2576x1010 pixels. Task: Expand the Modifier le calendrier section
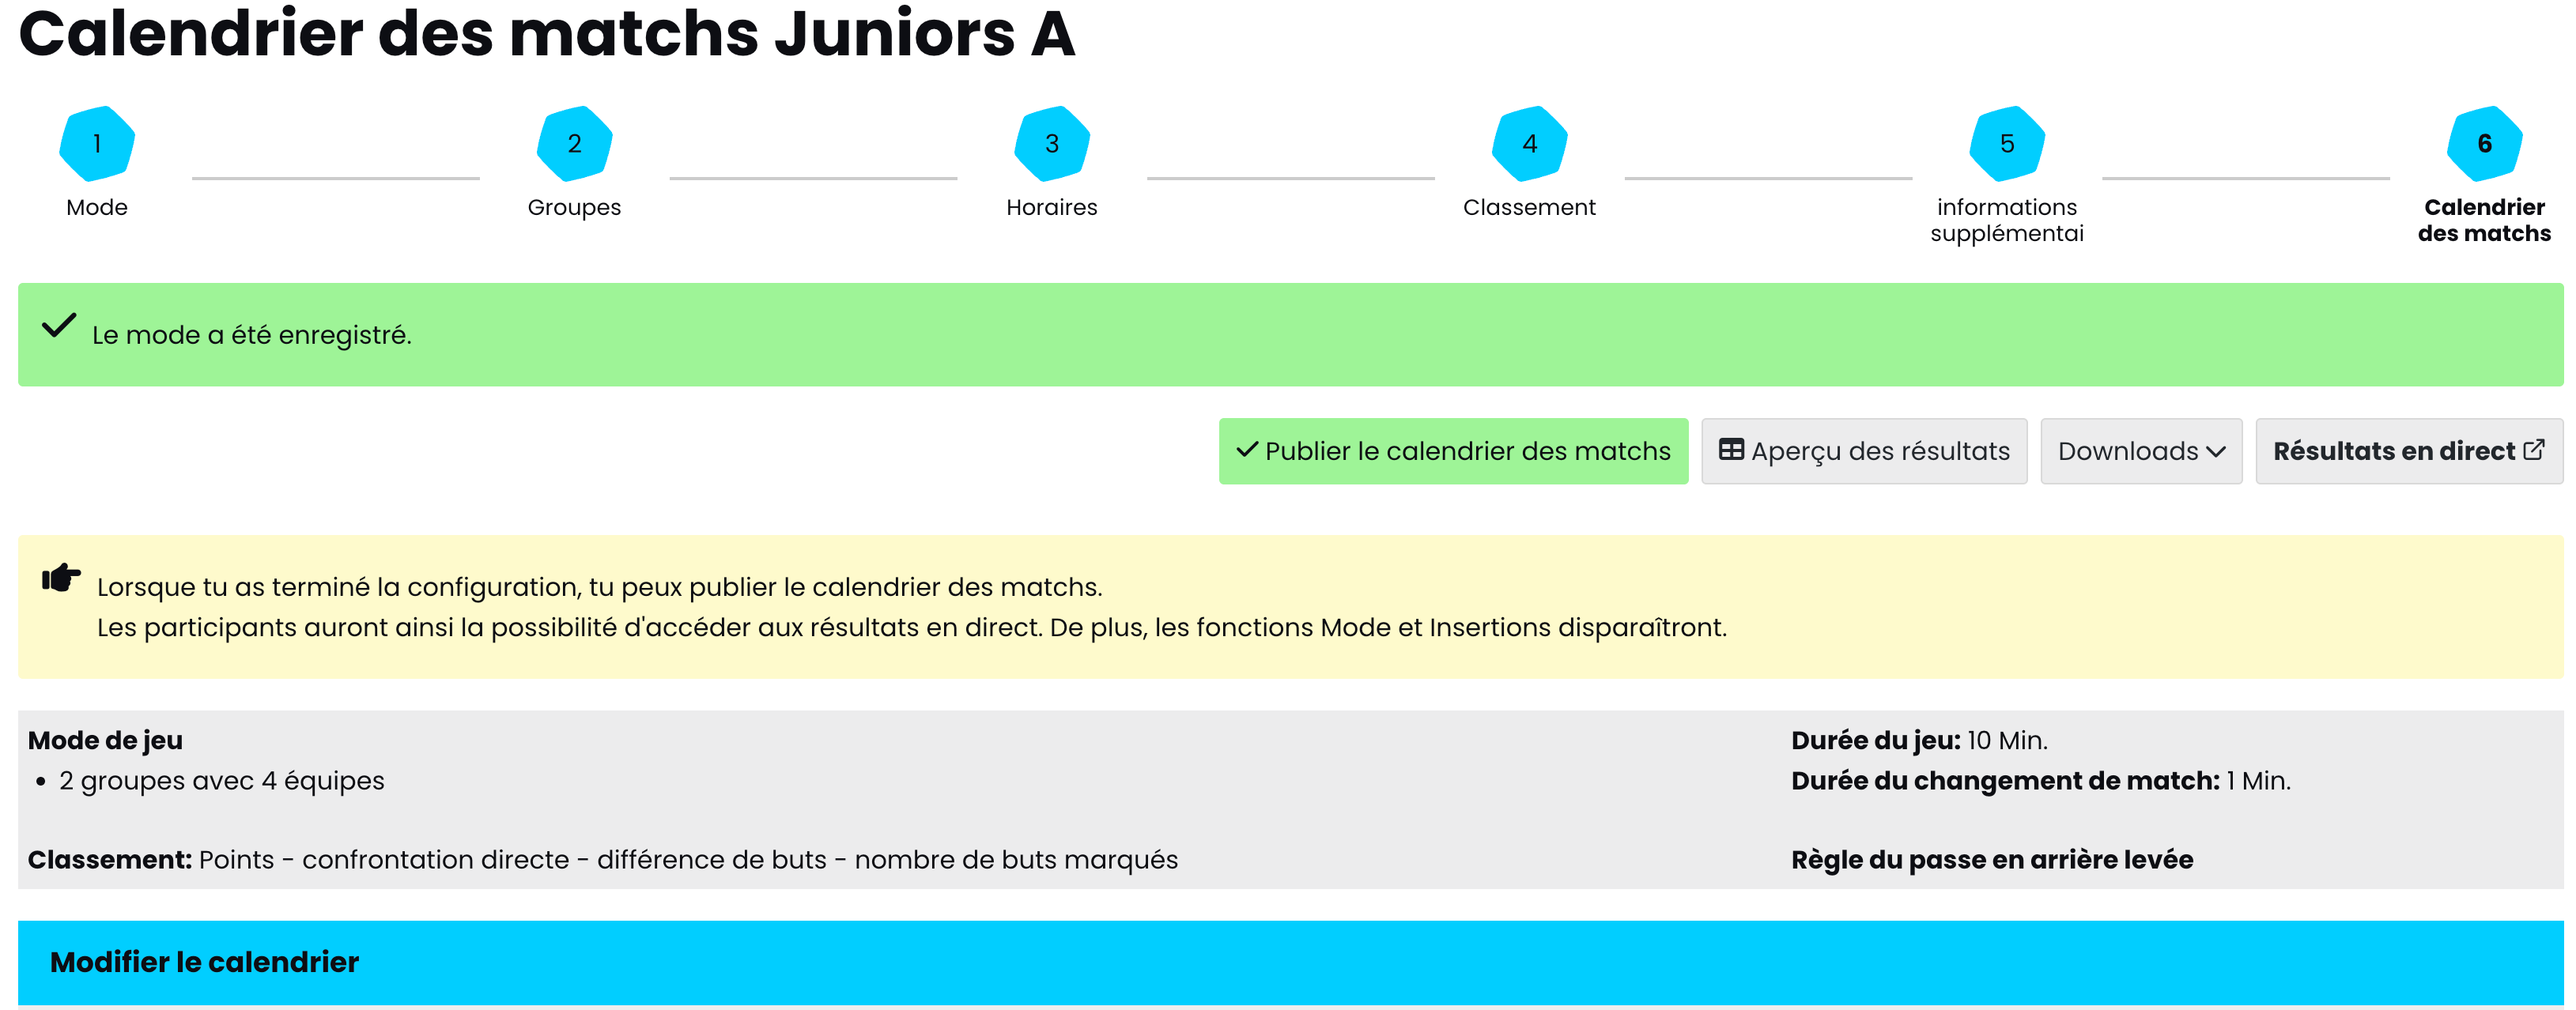(x=204, y=962)
